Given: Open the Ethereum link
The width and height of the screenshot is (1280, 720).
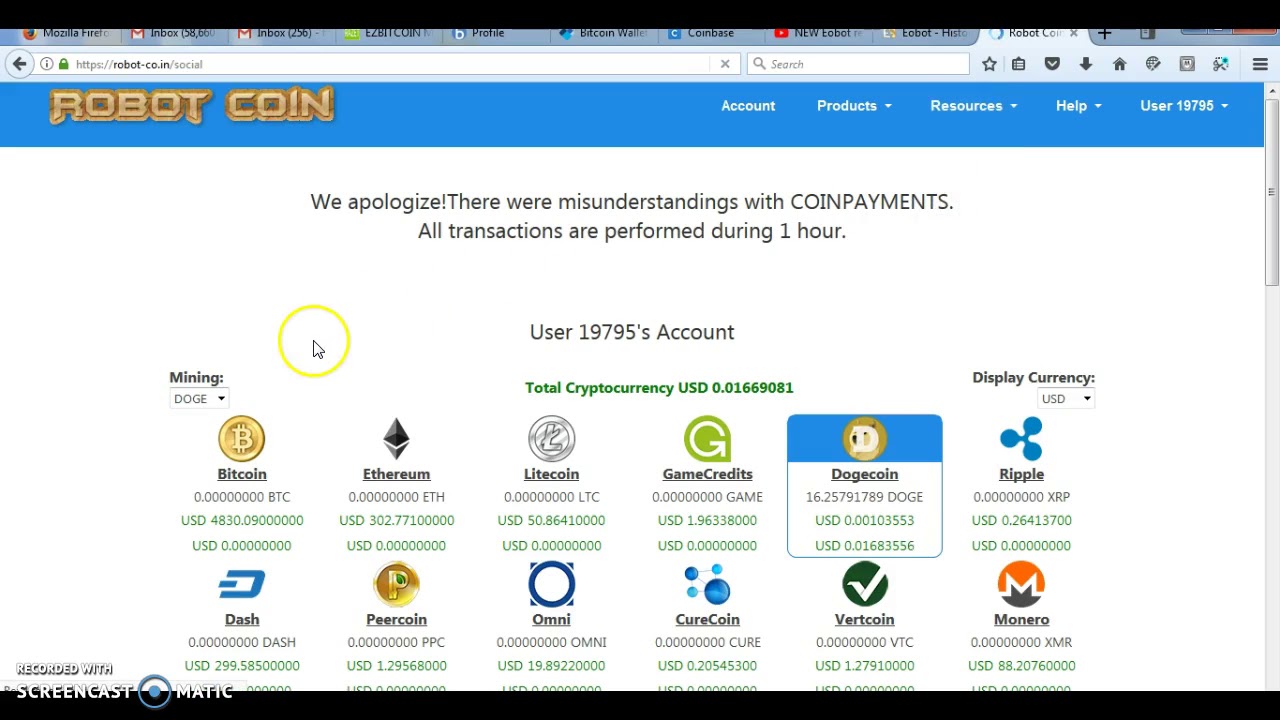Looking at the screenshot, I should [396, 474].
